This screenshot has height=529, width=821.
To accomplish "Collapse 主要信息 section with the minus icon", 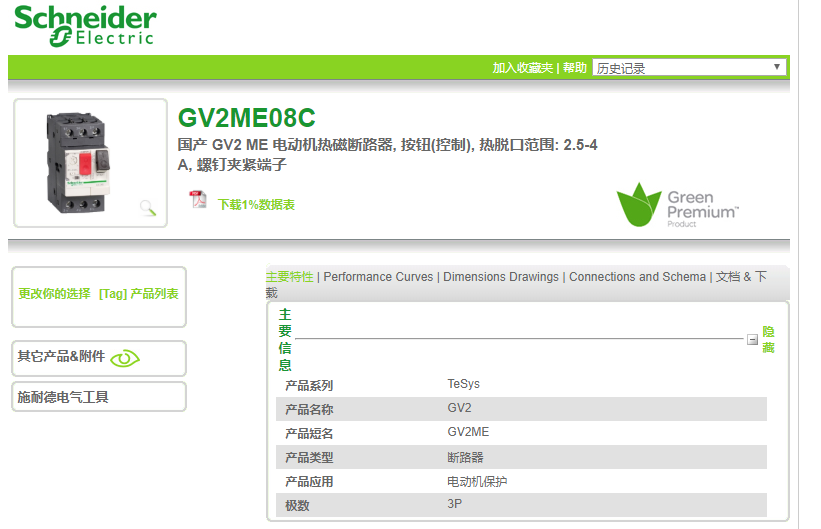I will pos(752,339).
